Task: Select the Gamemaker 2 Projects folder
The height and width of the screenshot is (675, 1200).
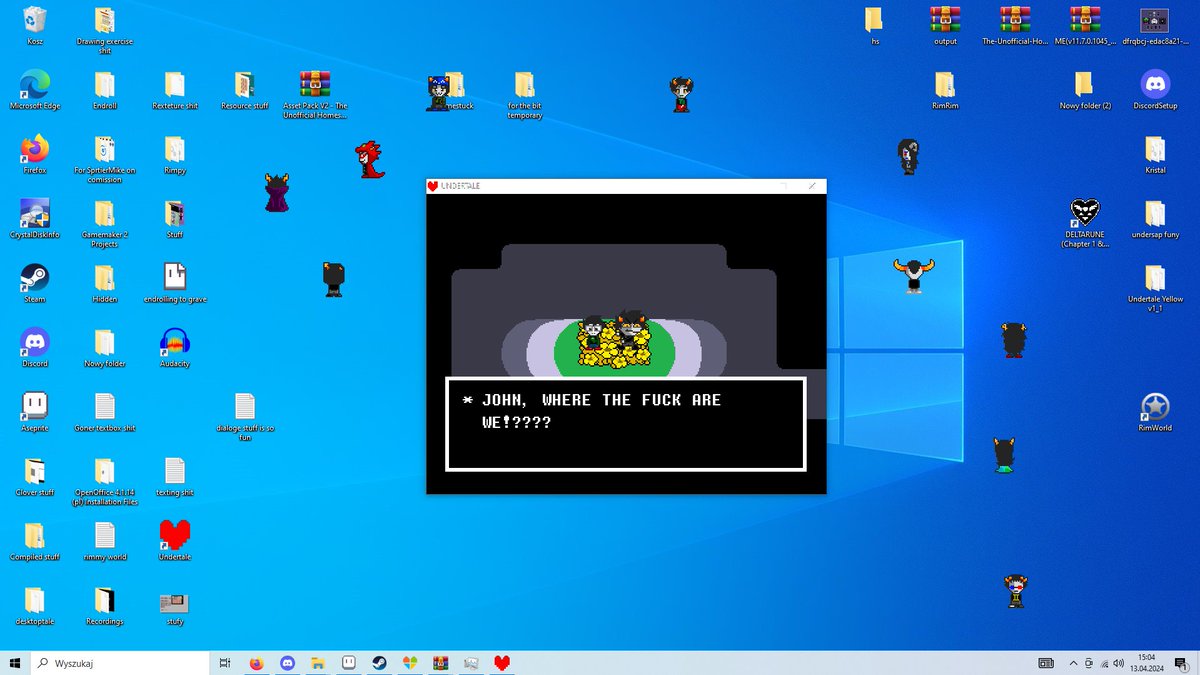Action: coord(104,223)
